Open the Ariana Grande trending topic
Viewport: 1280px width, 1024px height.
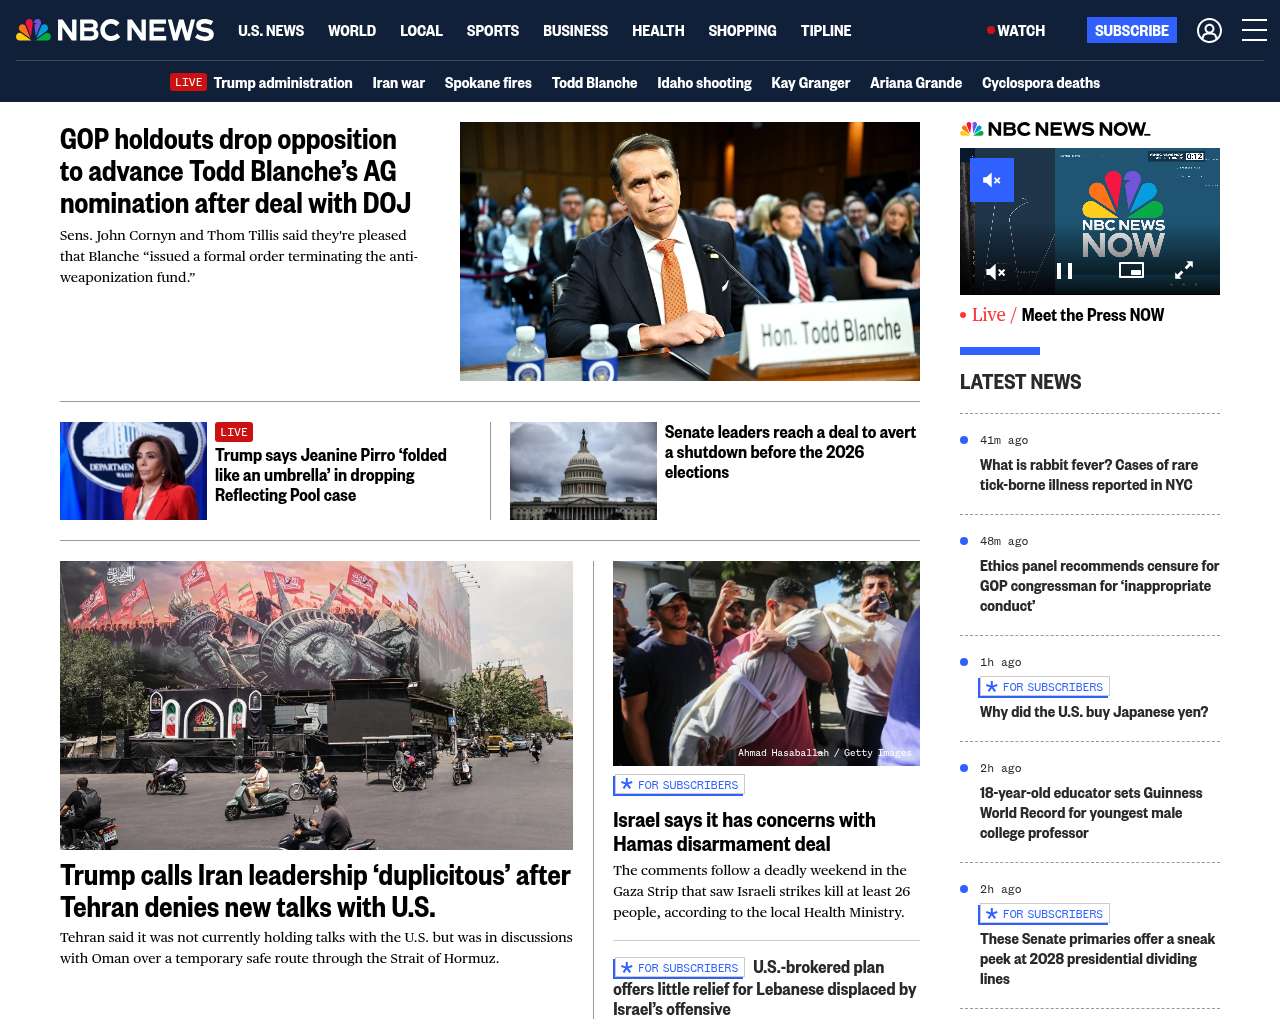916,83
